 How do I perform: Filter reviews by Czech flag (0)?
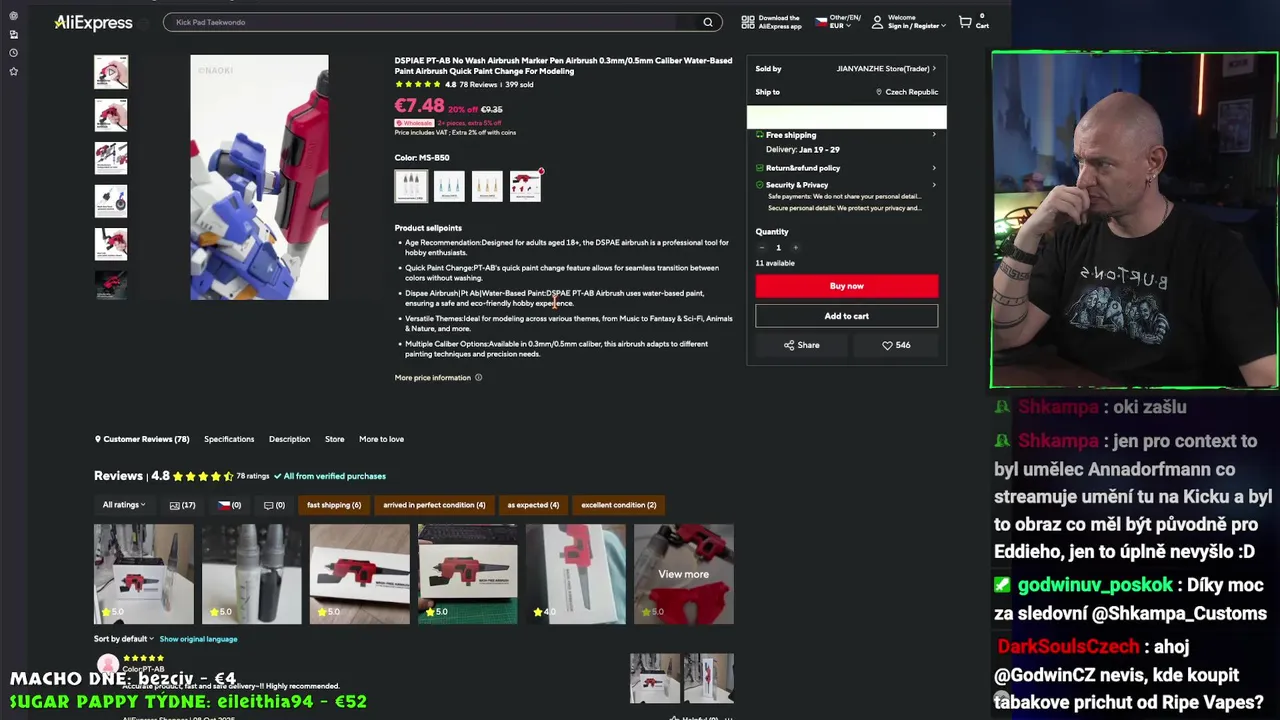tap(230, 505)
